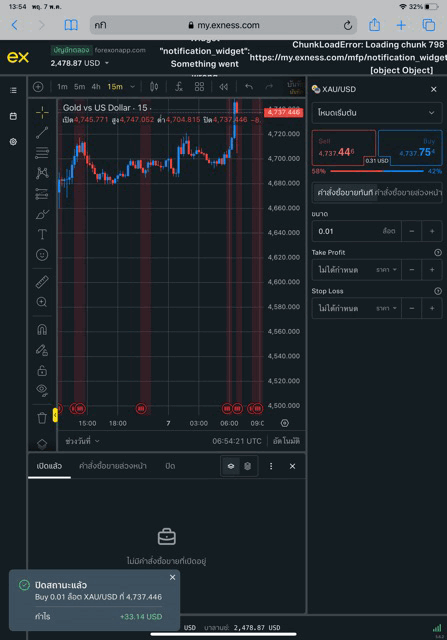Open the pending orders tab
This screenshot has height=640, width=447.
coord(113,466)
